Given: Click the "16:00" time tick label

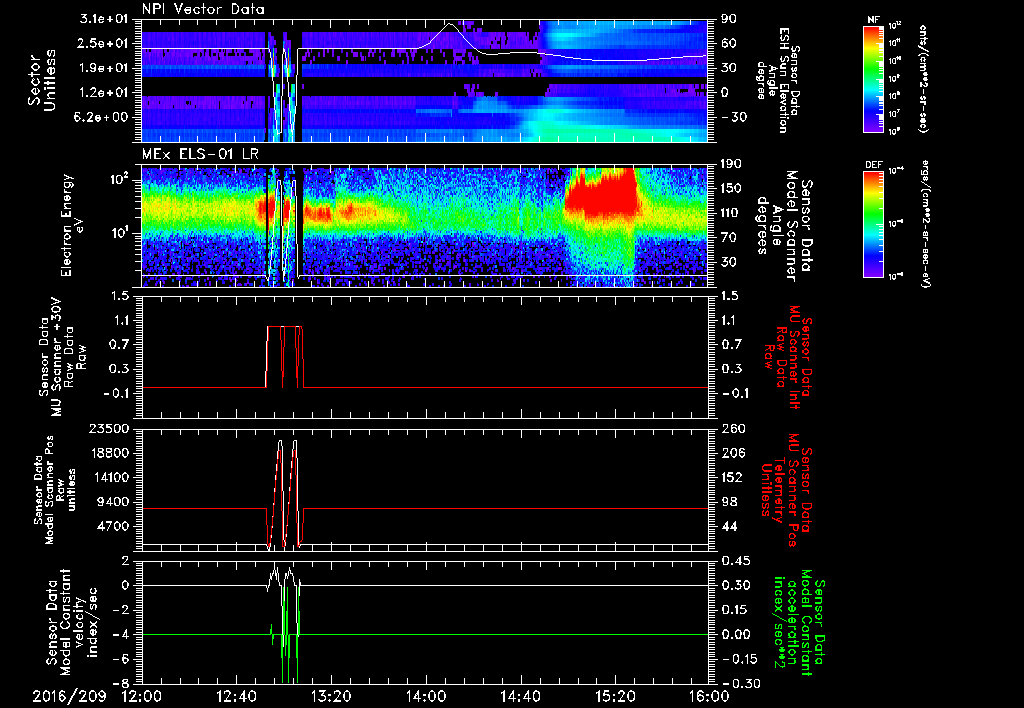Looking at the screenshot, I should [709, 696].
